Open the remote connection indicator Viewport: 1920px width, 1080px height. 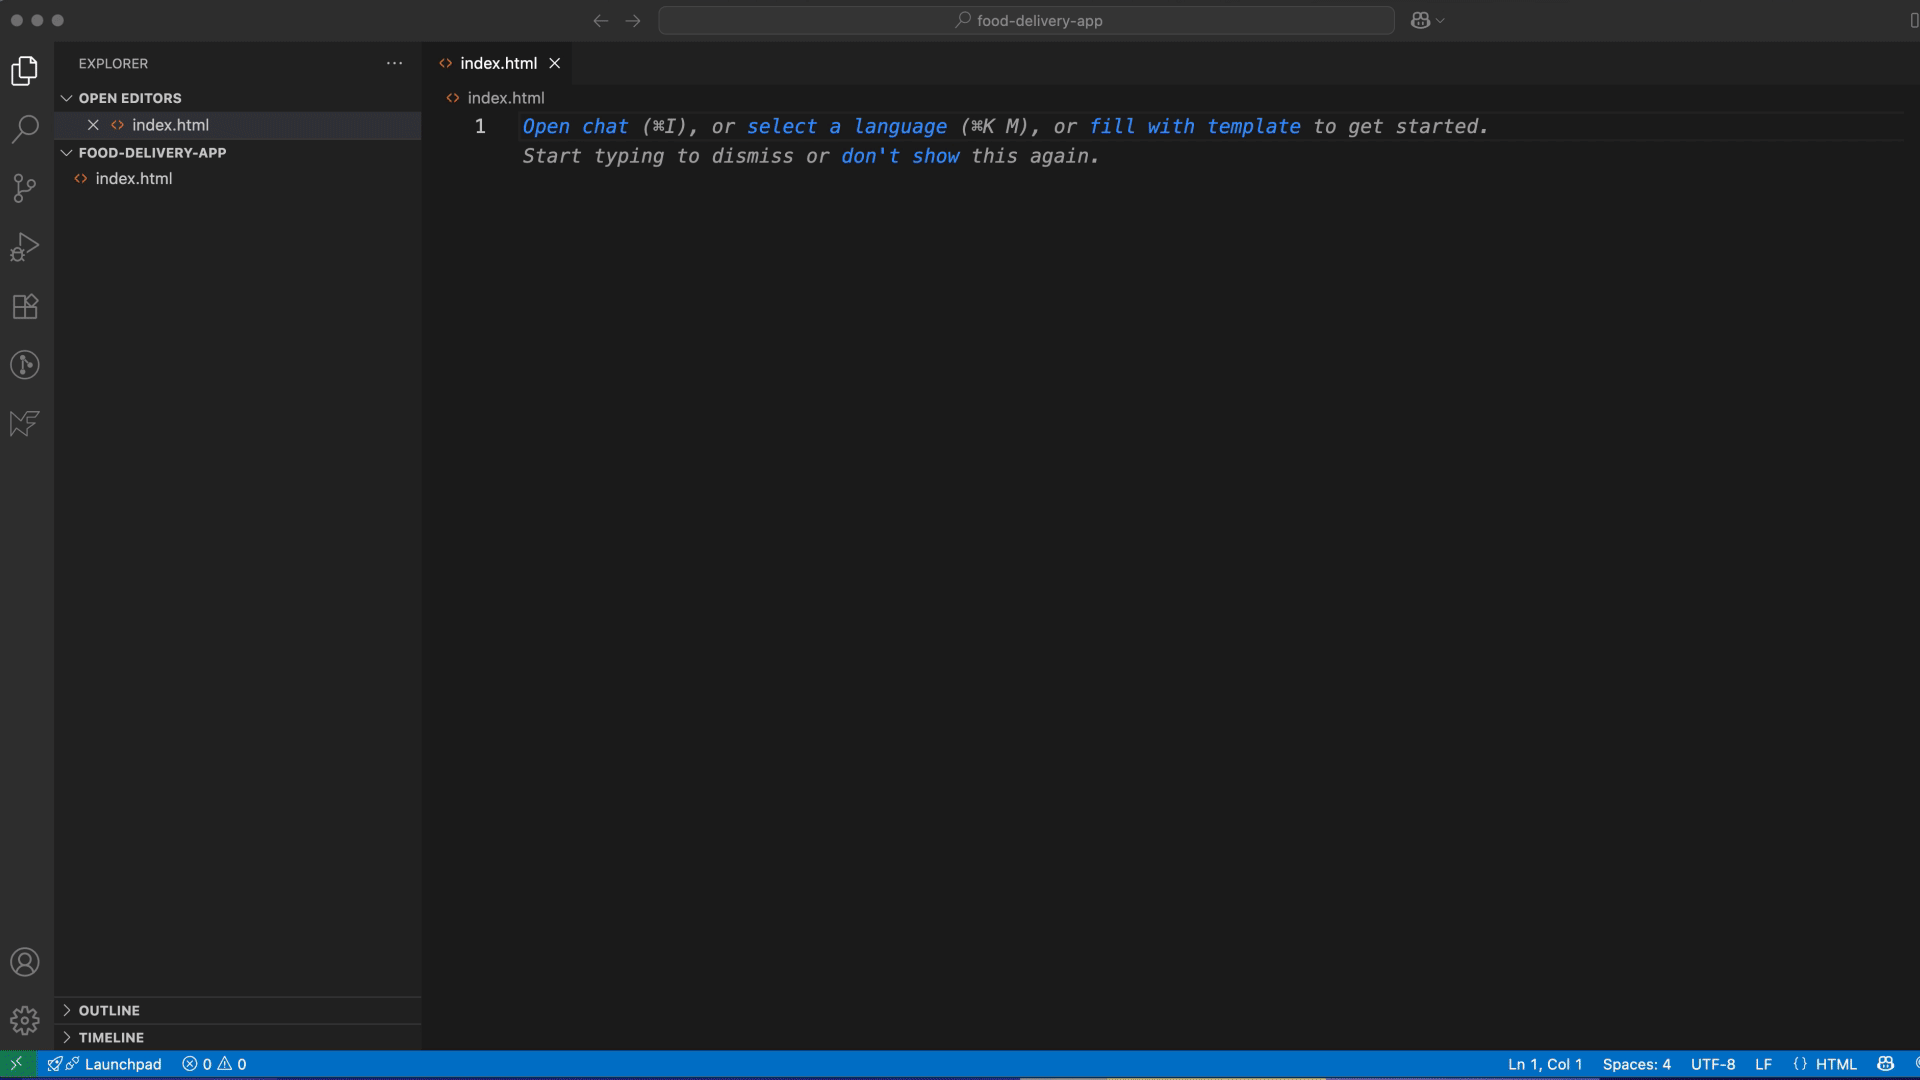point(16,1063)
